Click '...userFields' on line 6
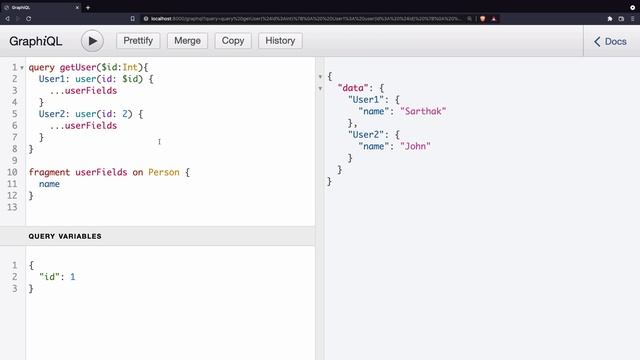Viewport: 640px width, 360px height. tap(83, 126)
